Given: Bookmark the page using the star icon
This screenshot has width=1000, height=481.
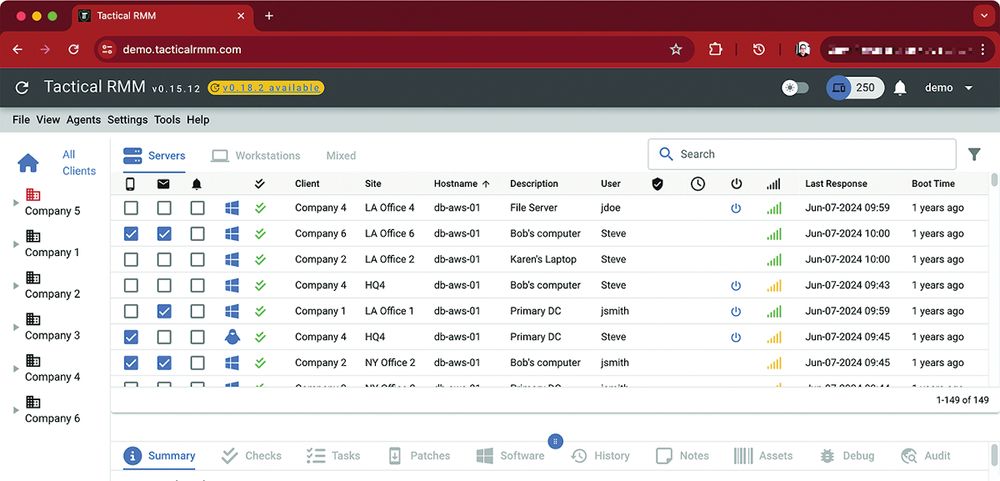Looking at the screenshot, I should [676, 49].
